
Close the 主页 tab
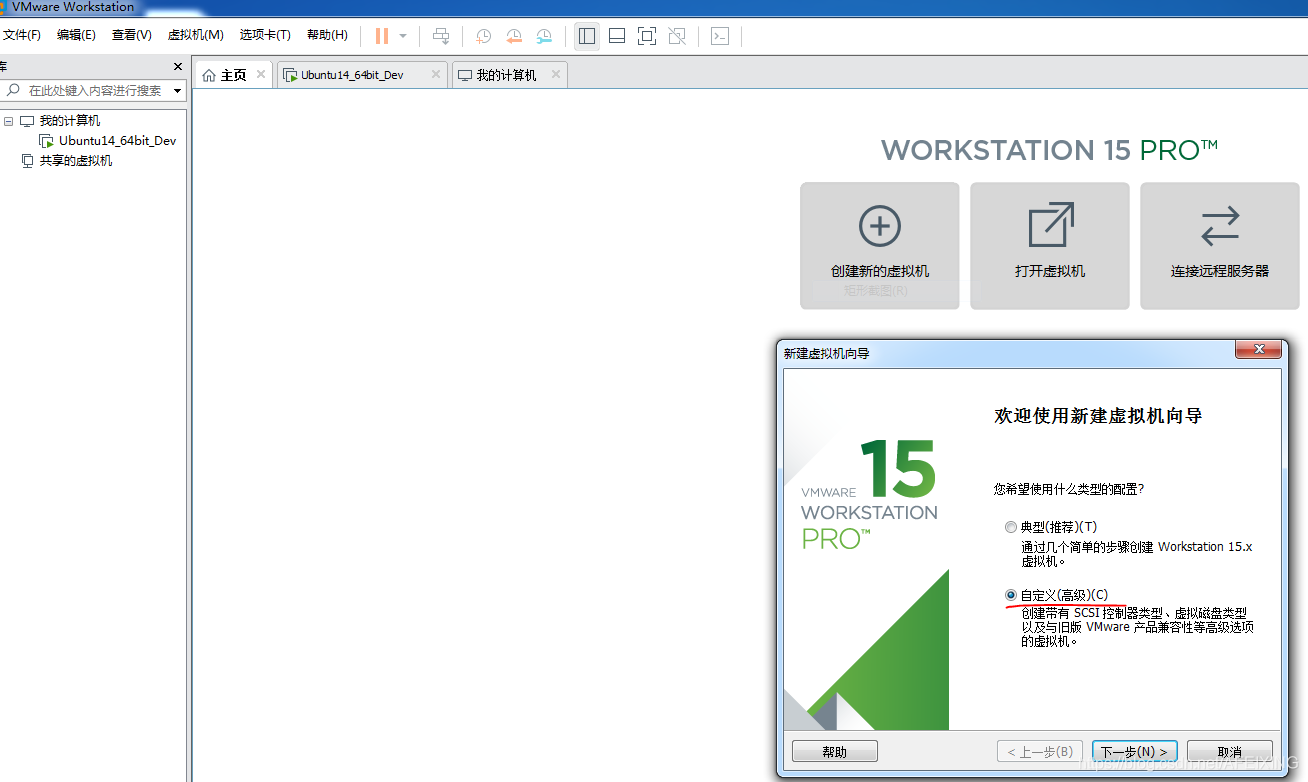pyautogui.click(x=261, y=74)
